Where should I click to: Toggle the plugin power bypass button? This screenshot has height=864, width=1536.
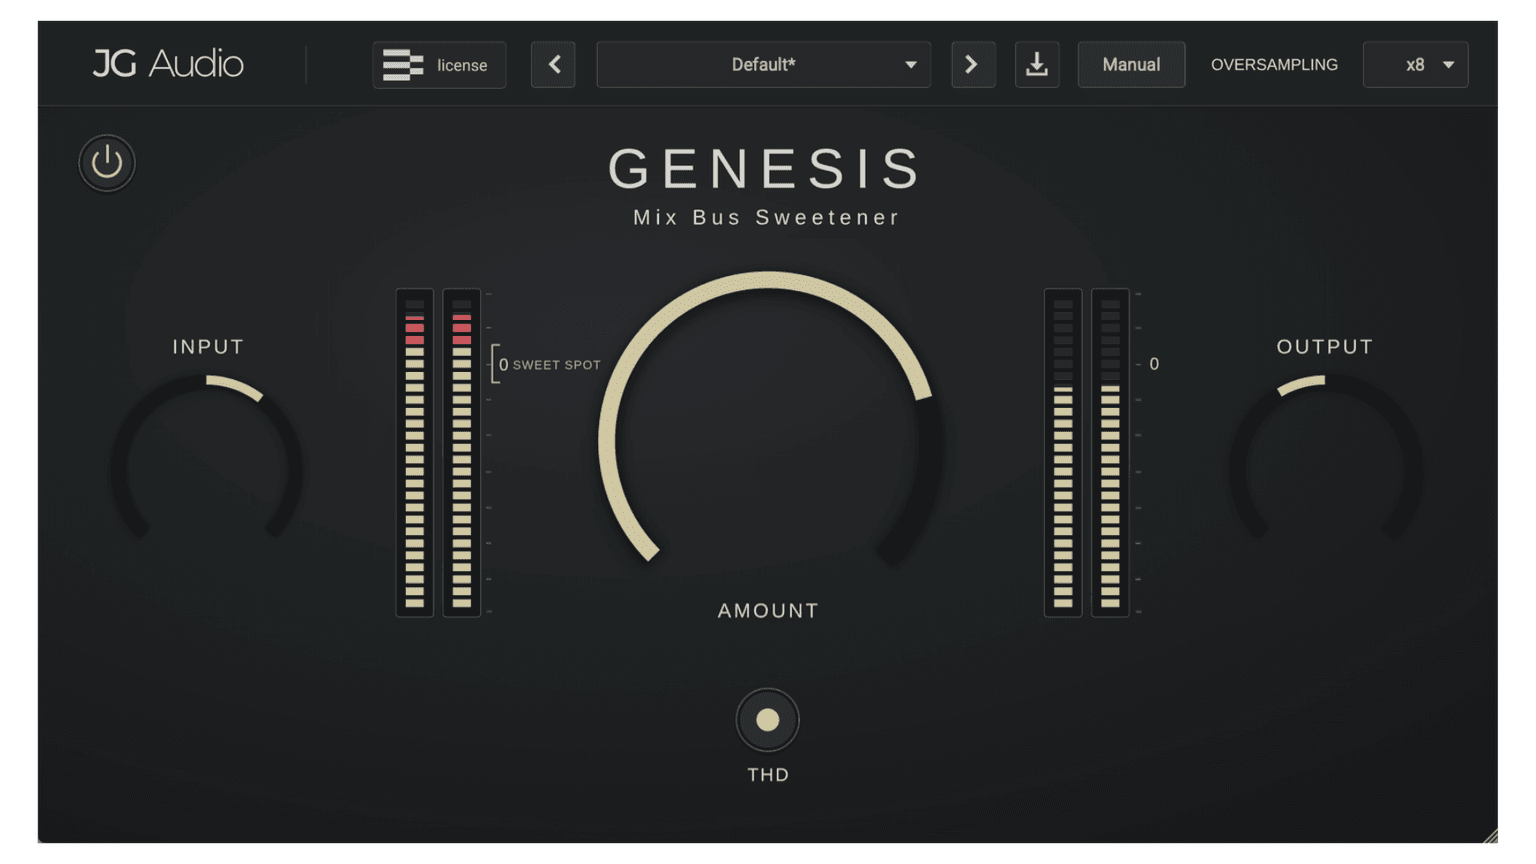107,163
